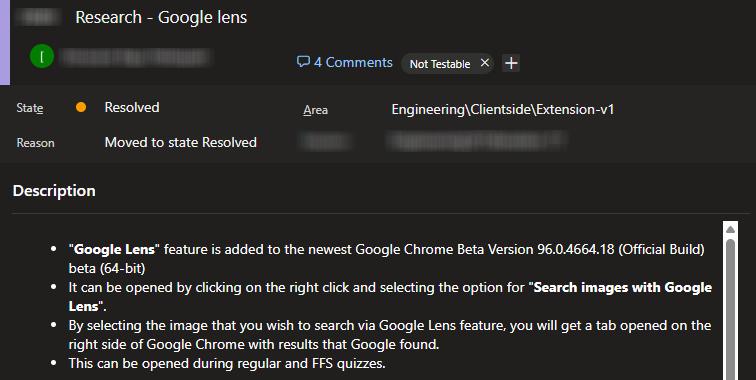Click the blurred assigned-to name field

pyautogui.click(x=136, y=57)
